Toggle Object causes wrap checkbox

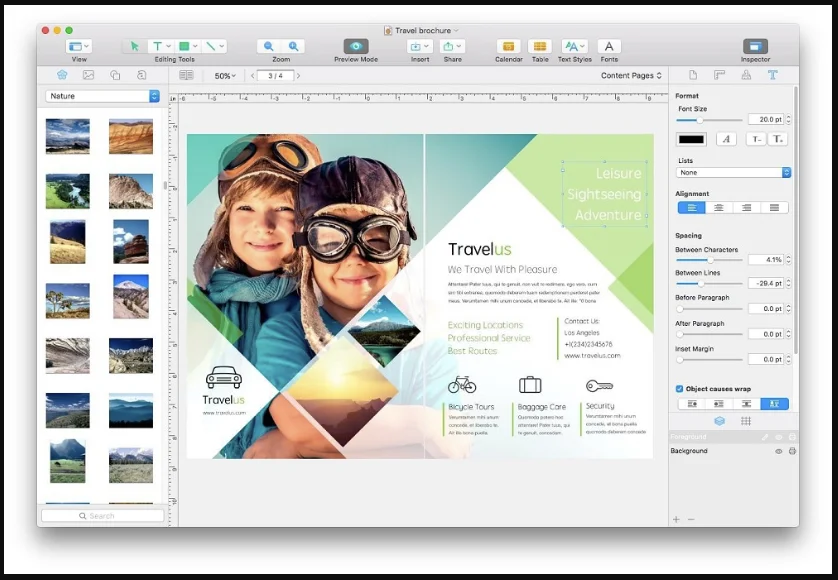[679, 389]
